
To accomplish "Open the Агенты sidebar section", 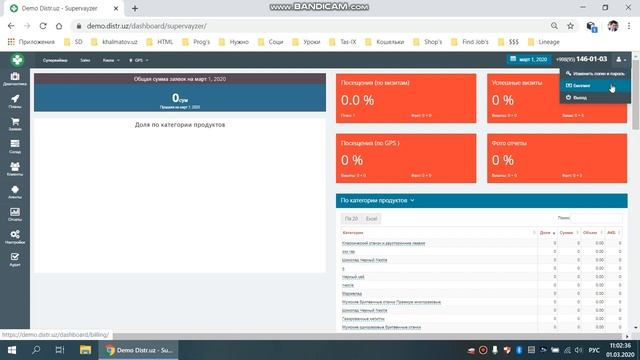I will [15, 192].
